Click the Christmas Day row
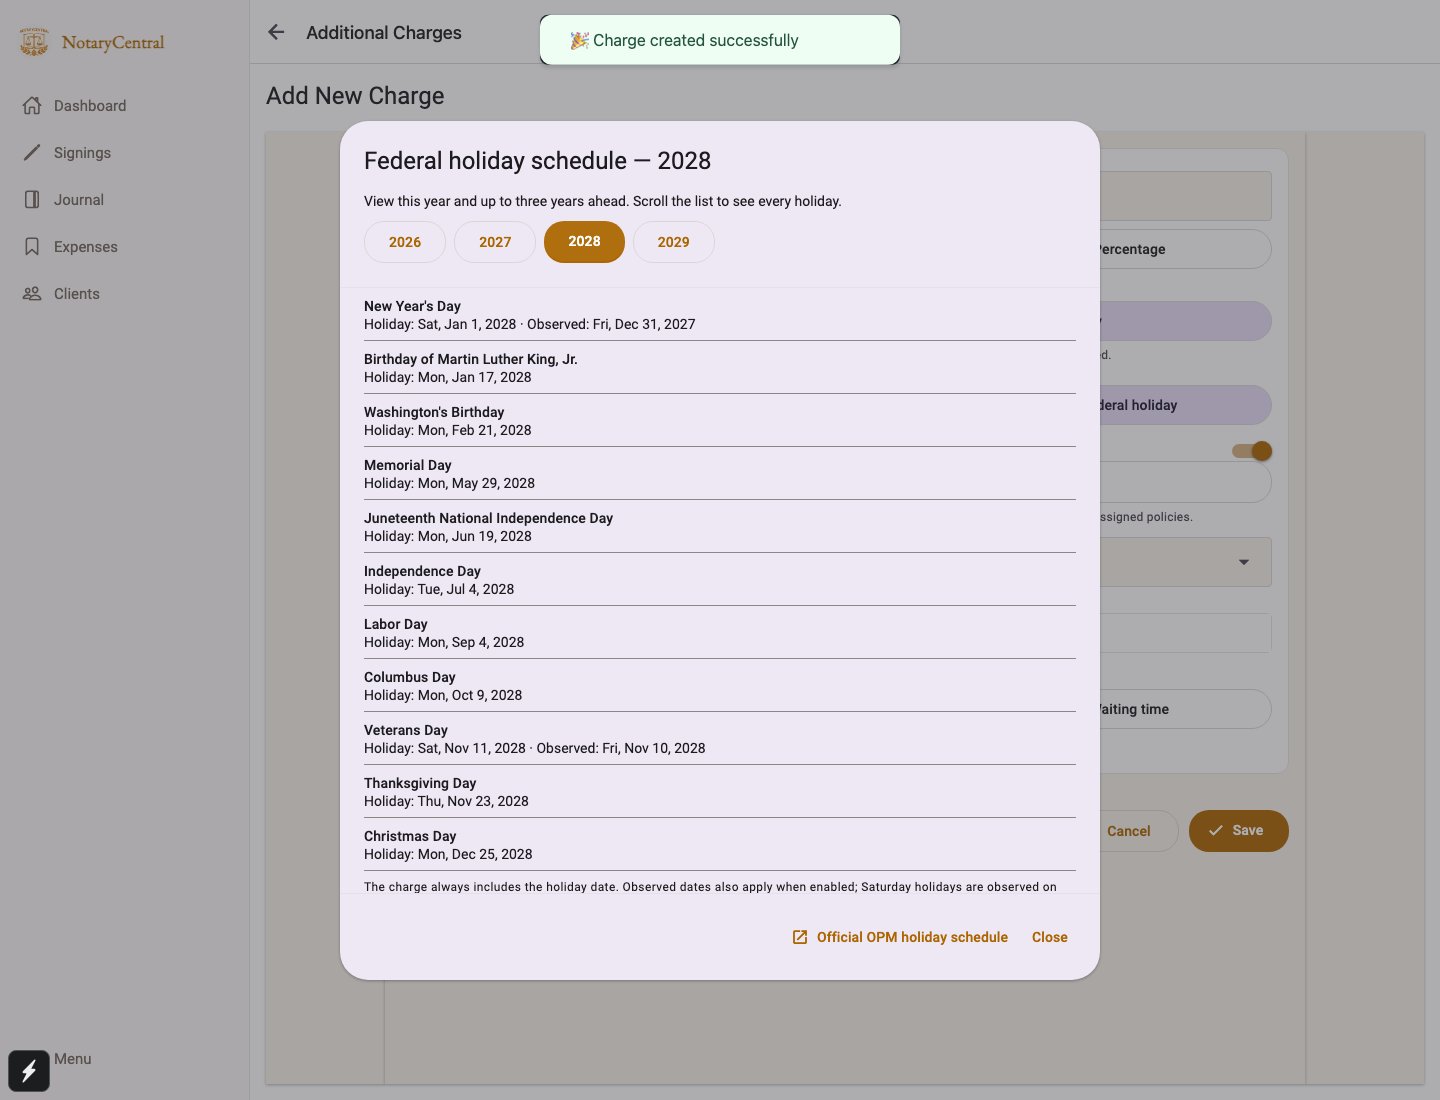The image size is (1440, 1100). [x=720, y=845]
